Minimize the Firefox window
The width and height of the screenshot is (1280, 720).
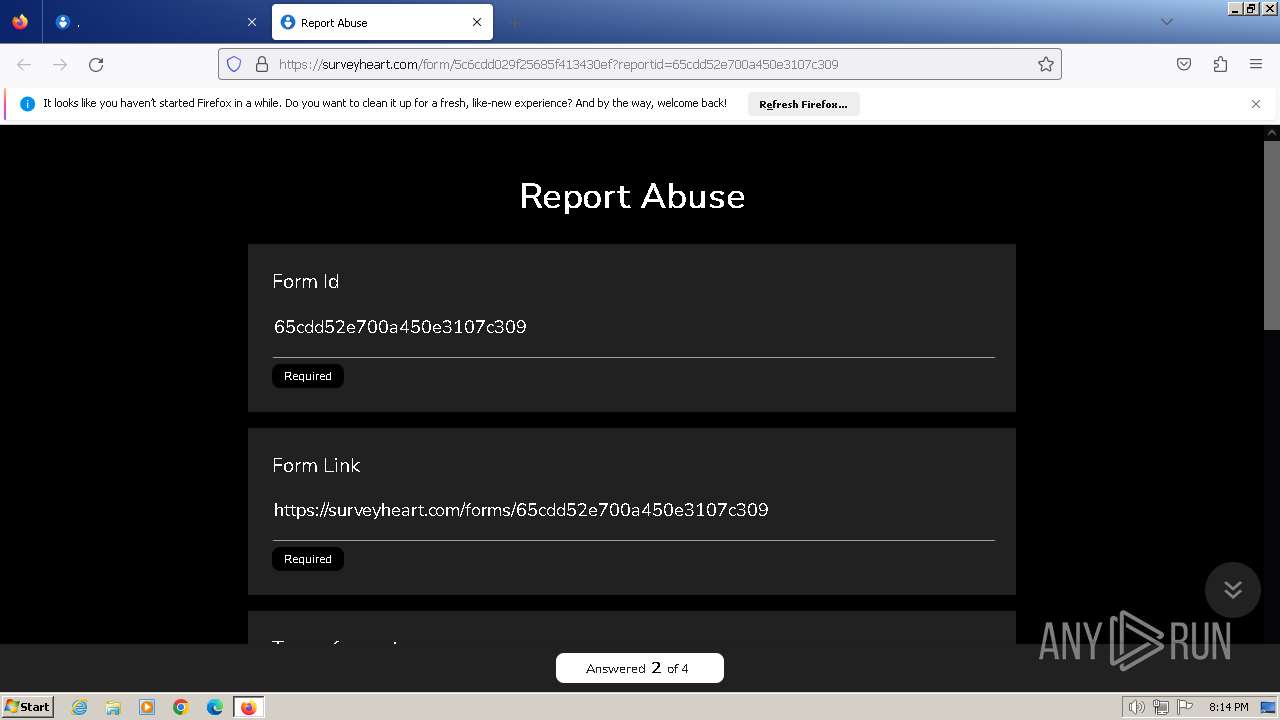click(x=1235, y=8)
